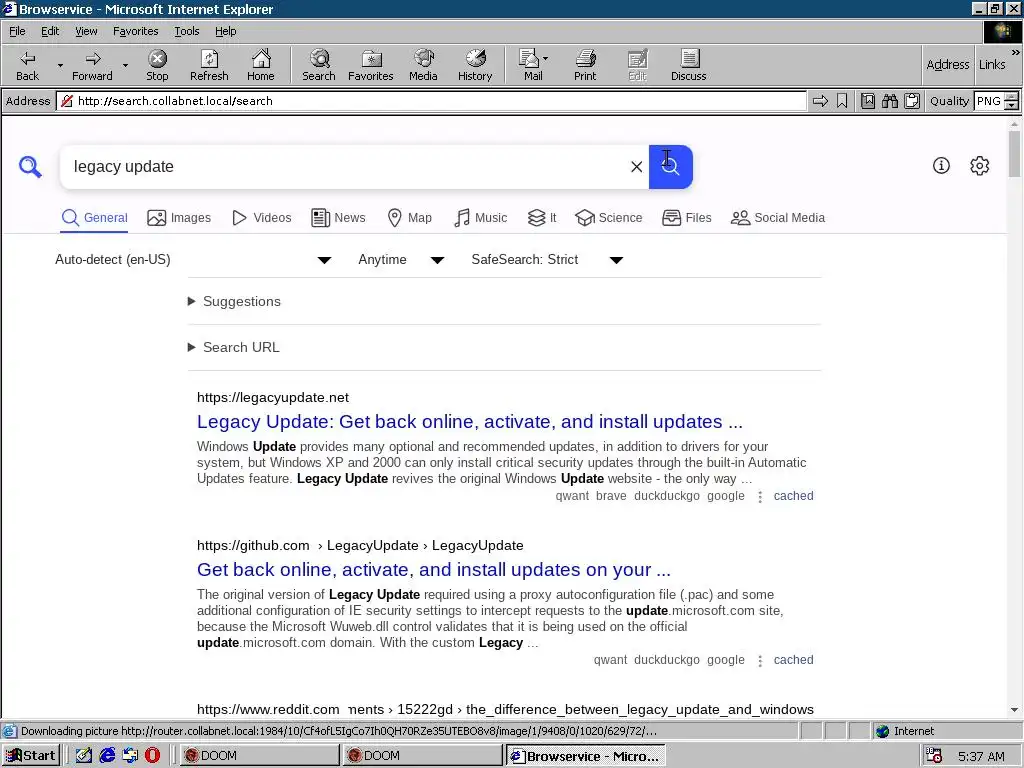Open the Anytime time range dropdown
This screenshot has width=1024, height=768.
(401, 260)
